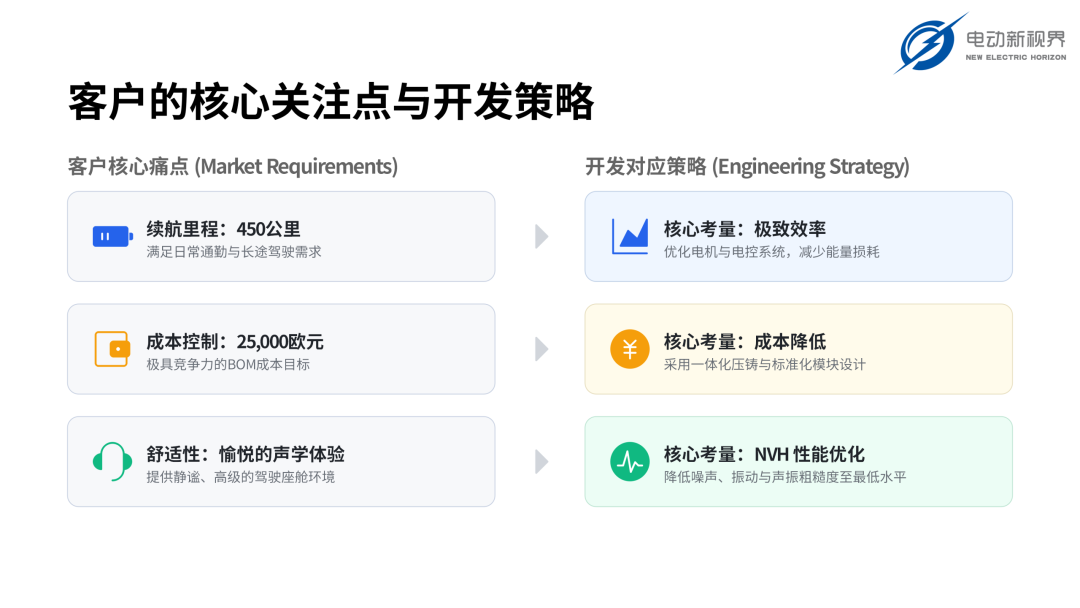Click the NEW ELECTRIC HORIZON logo text
This screenshot has height=608, width=1080.
(x=1015, y=57)
